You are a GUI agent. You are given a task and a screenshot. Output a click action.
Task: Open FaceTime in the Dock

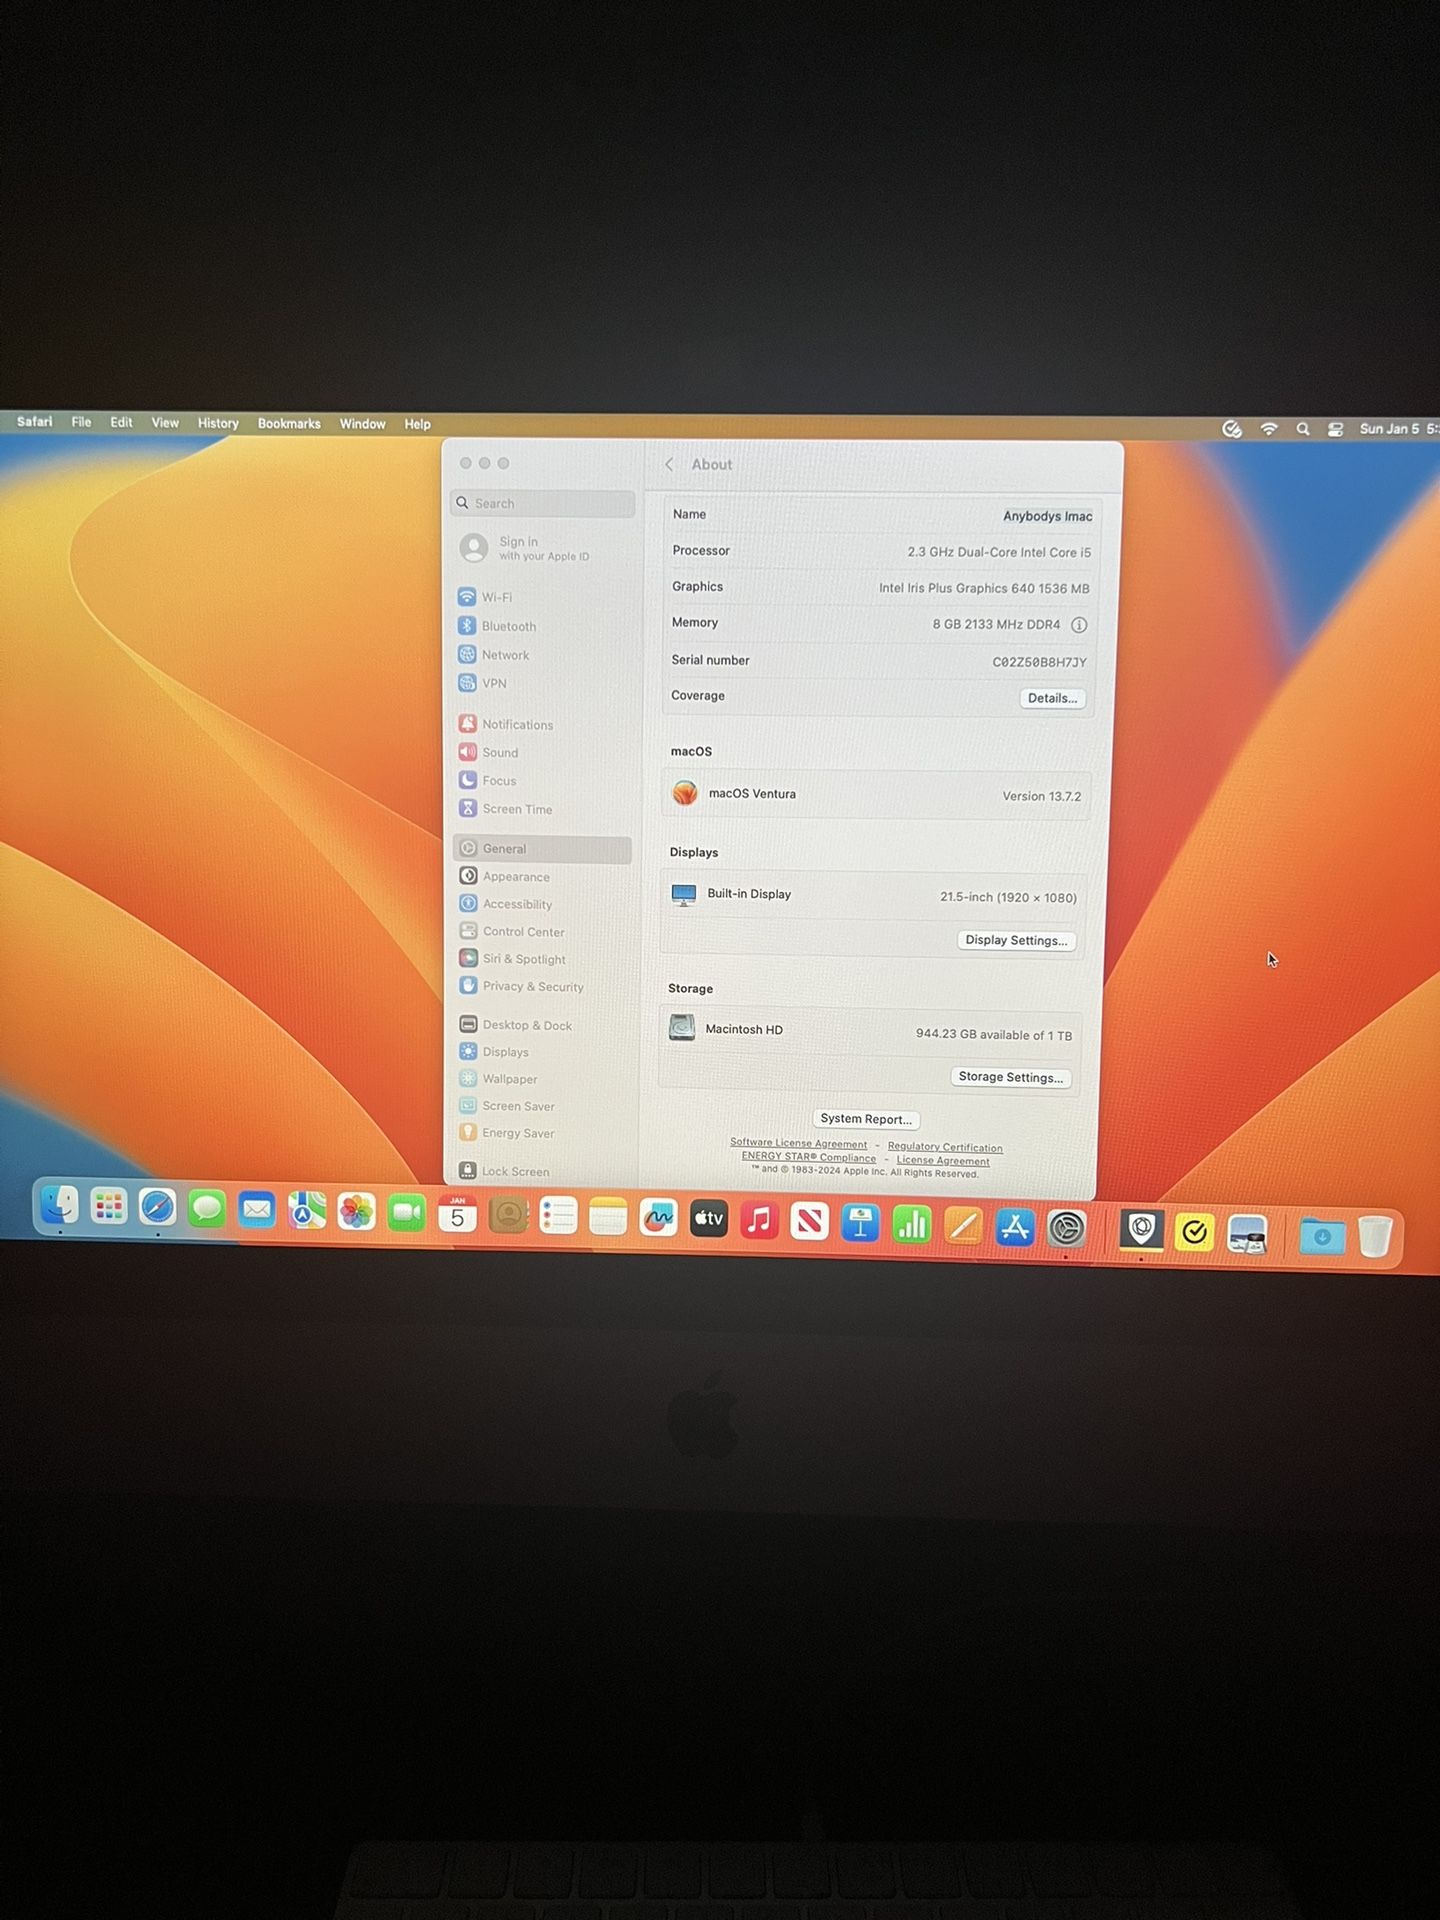[x=406, y=1213]
